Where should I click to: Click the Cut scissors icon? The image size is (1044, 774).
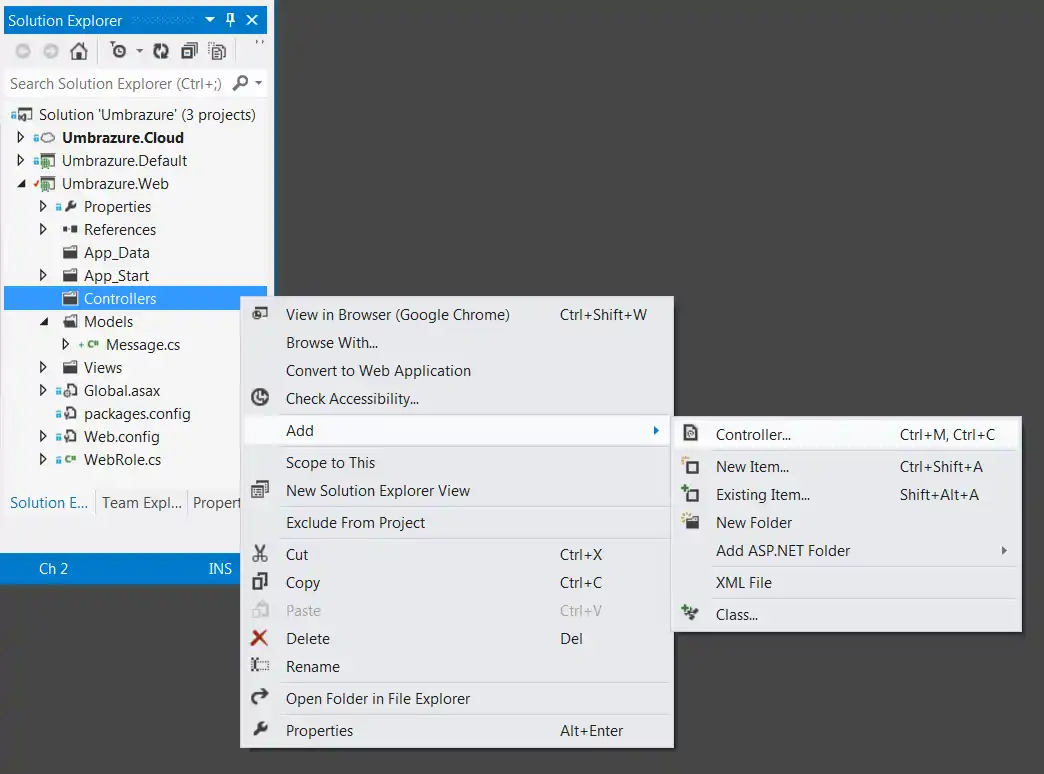point(260,554)
